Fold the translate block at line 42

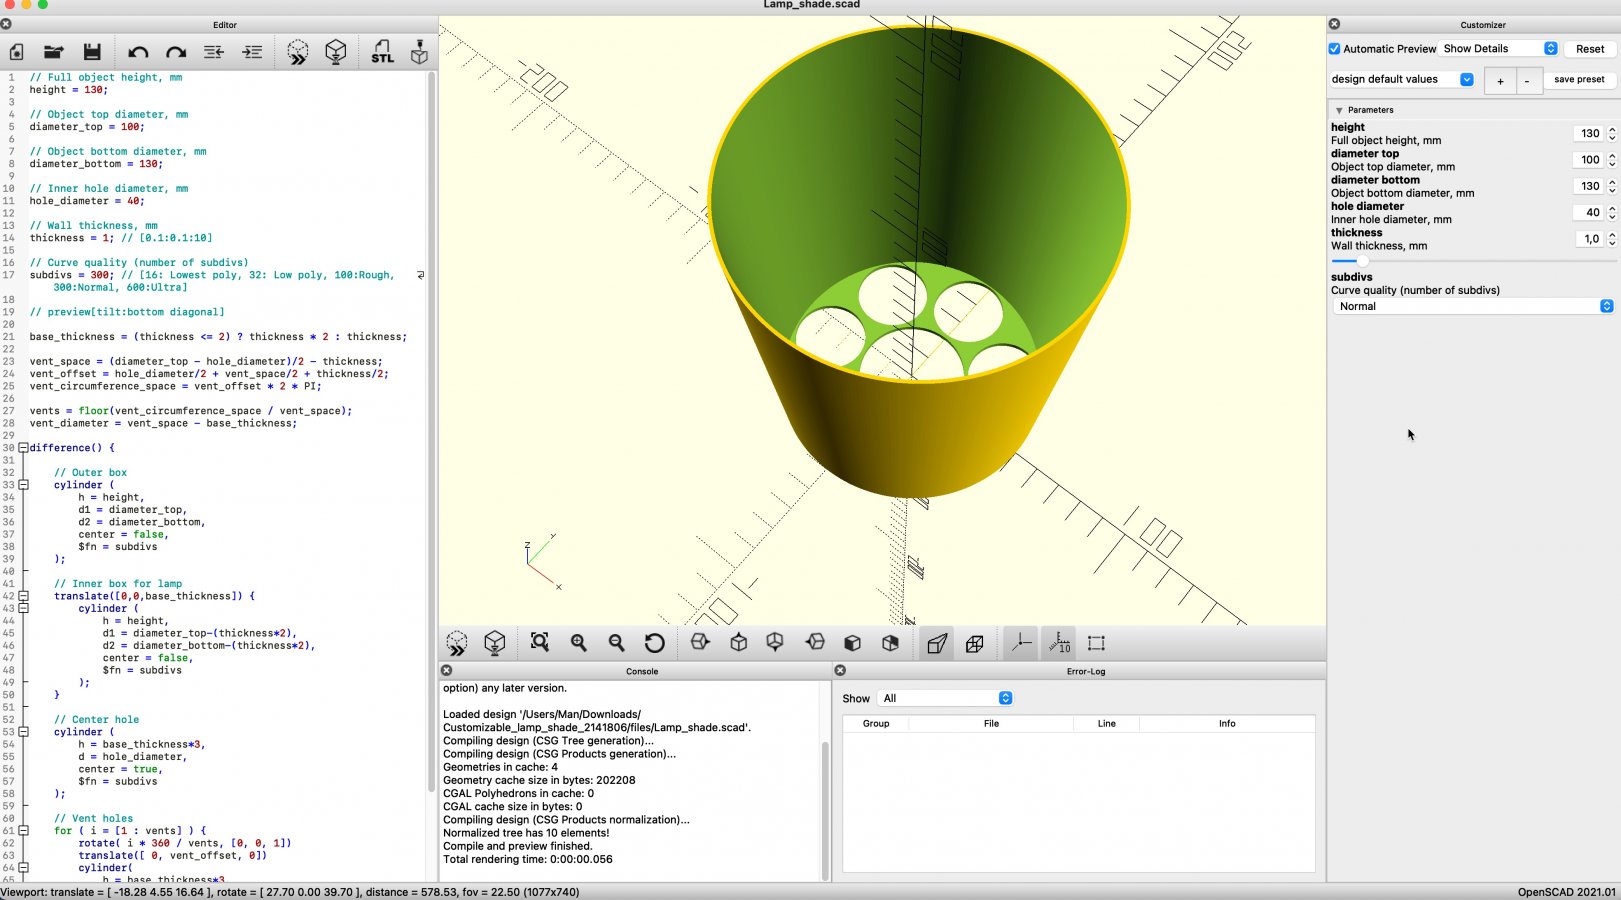click(x=23, y=596)
